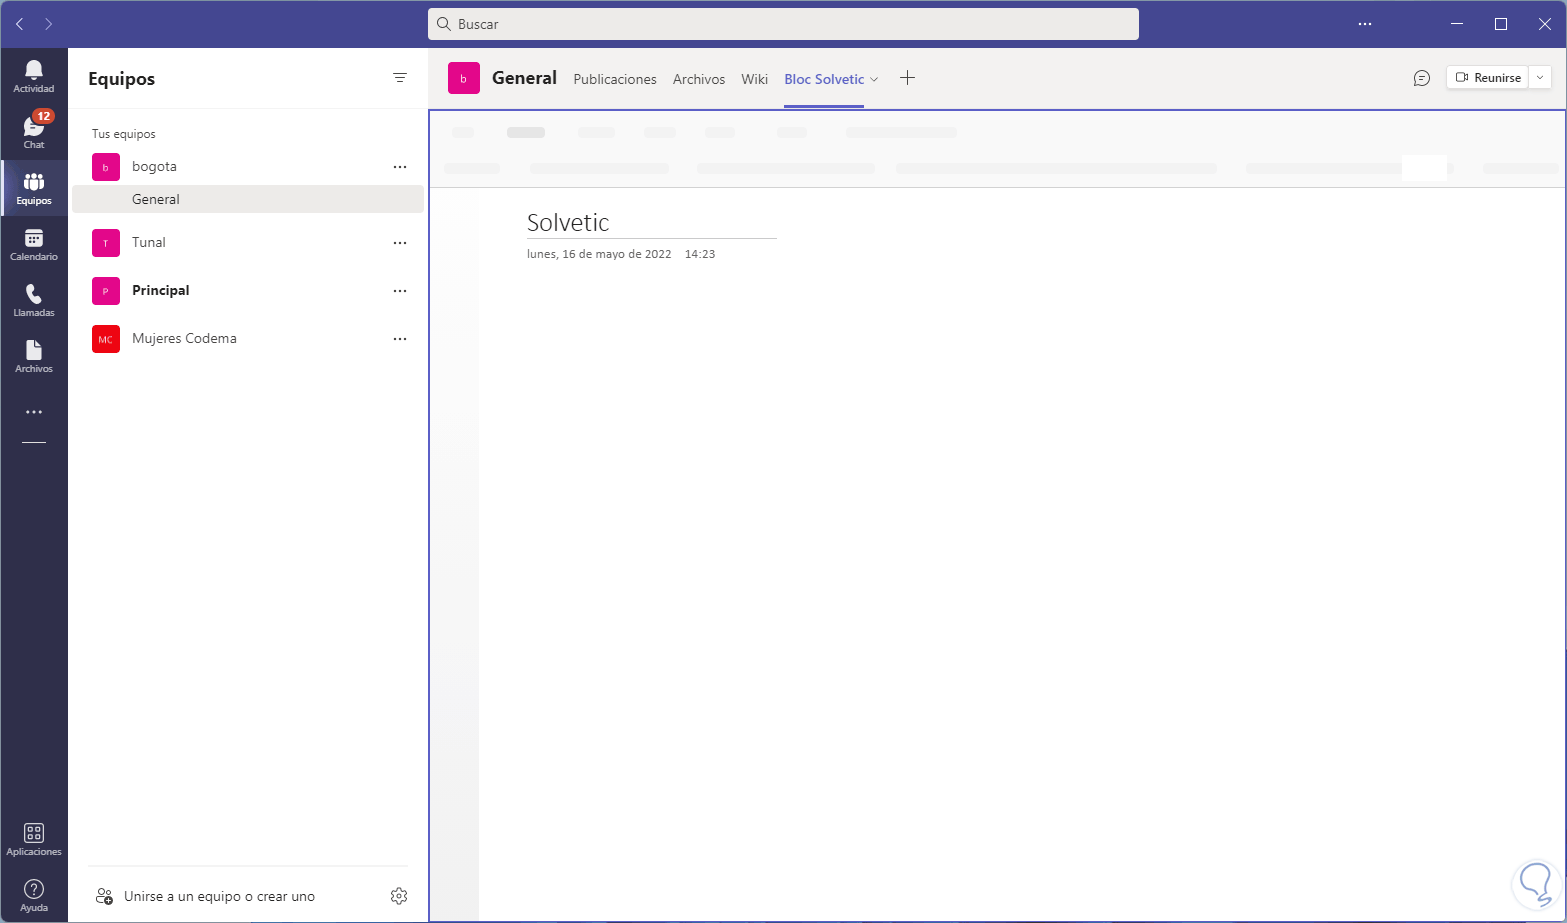
Task: Click the Mujeres Codema MC avatar
Action: pyautogui.click(x=106, y=339)
